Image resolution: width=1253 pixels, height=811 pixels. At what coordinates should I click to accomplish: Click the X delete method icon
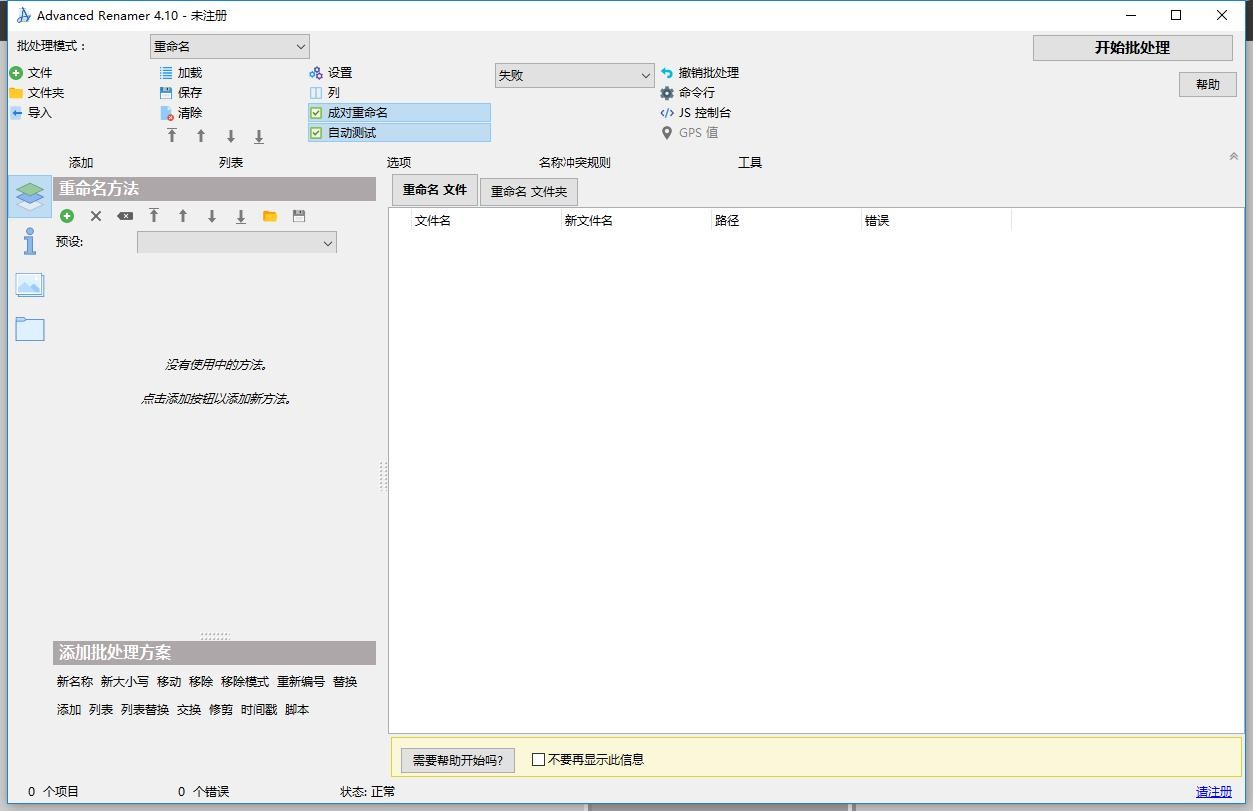tap(96, 216)
